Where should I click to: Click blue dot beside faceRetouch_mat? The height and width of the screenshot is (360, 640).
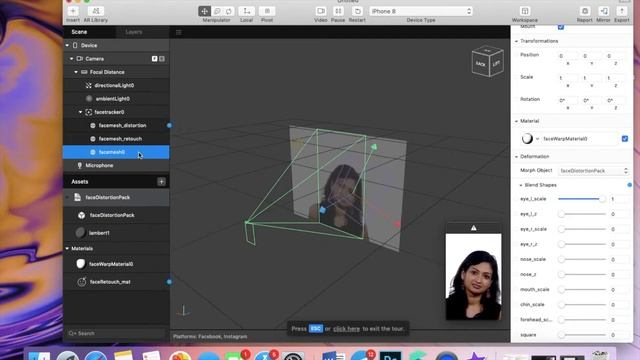coord(169,282)
